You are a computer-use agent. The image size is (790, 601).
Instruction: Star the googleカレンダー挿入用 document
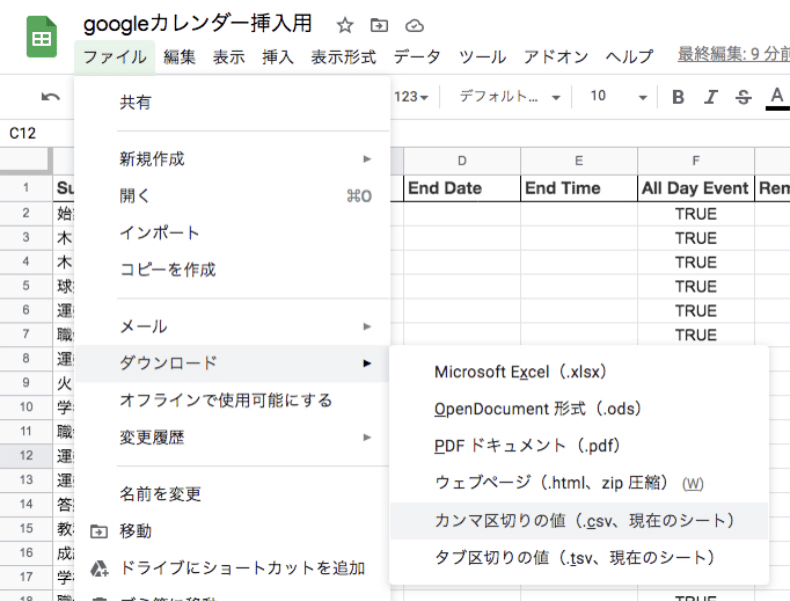pyautogui.click(x=345, y=25)
